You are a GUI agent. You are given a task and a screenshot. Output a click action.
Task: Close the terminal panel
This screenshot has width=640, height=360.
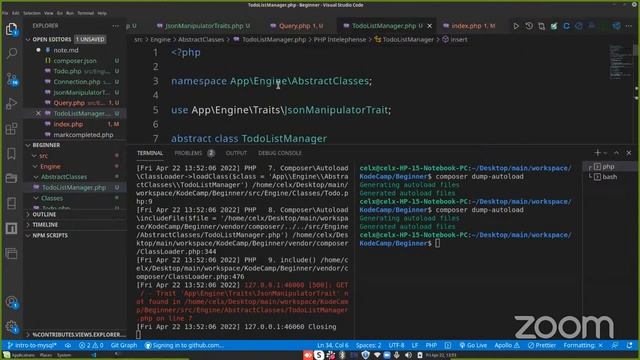(x=629, y=153)
